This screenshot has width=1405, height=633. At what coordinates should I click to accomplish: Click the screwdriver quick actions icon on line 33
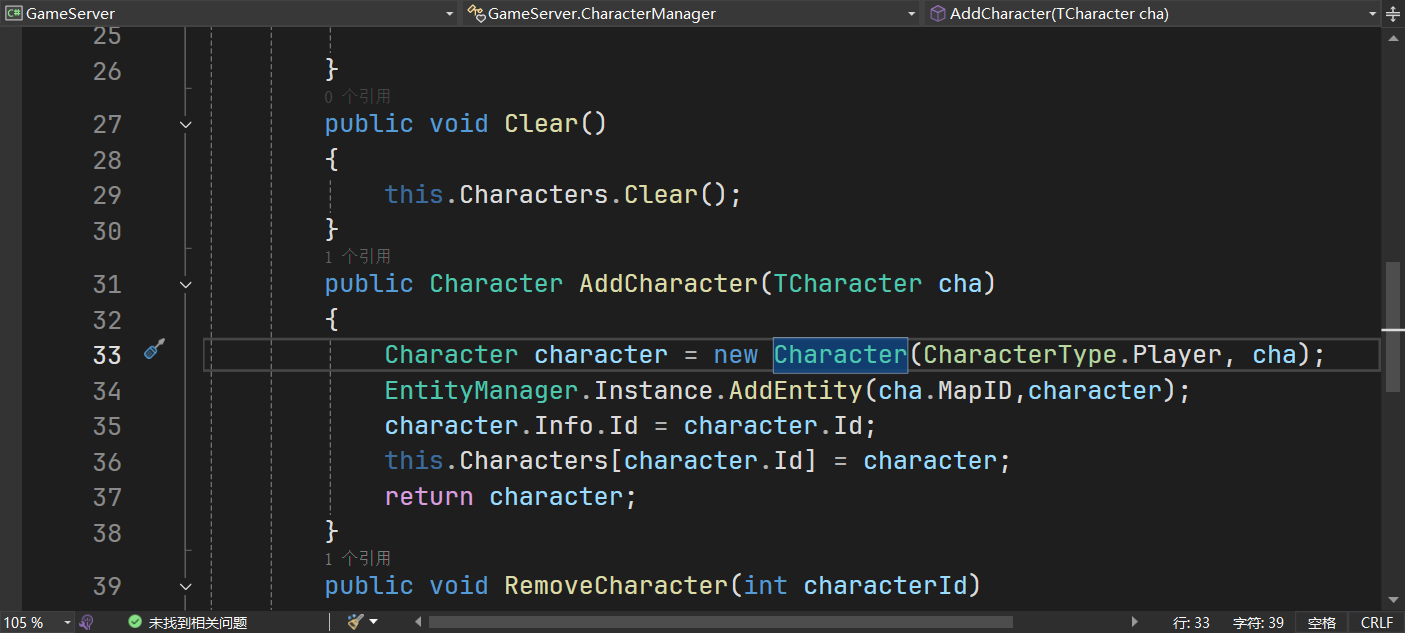point(153,349)
